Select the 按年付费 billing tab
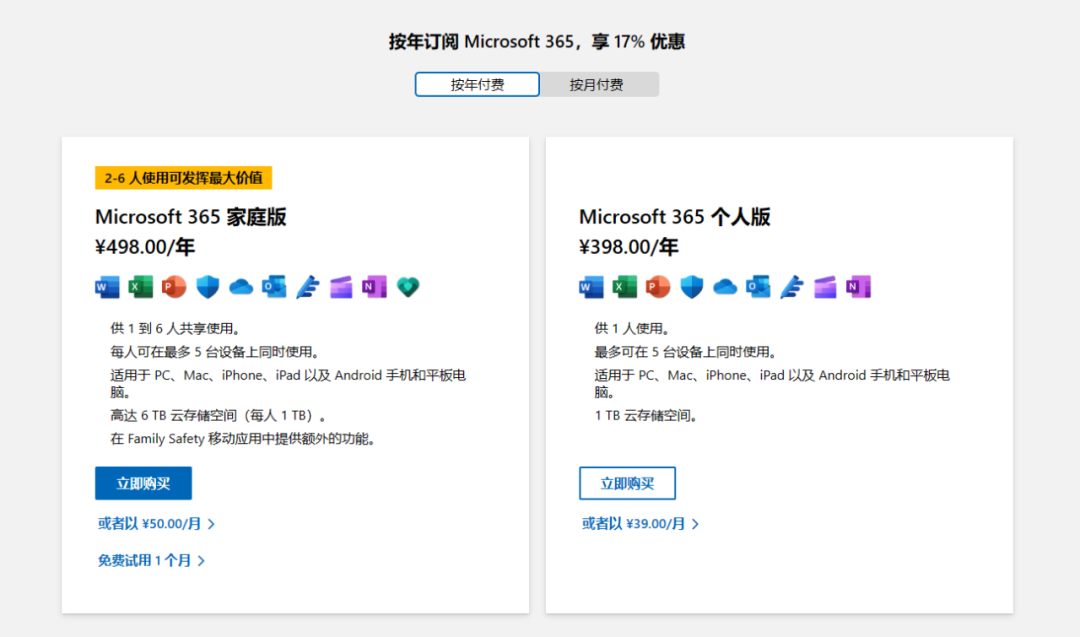 (x=477, y=85)
